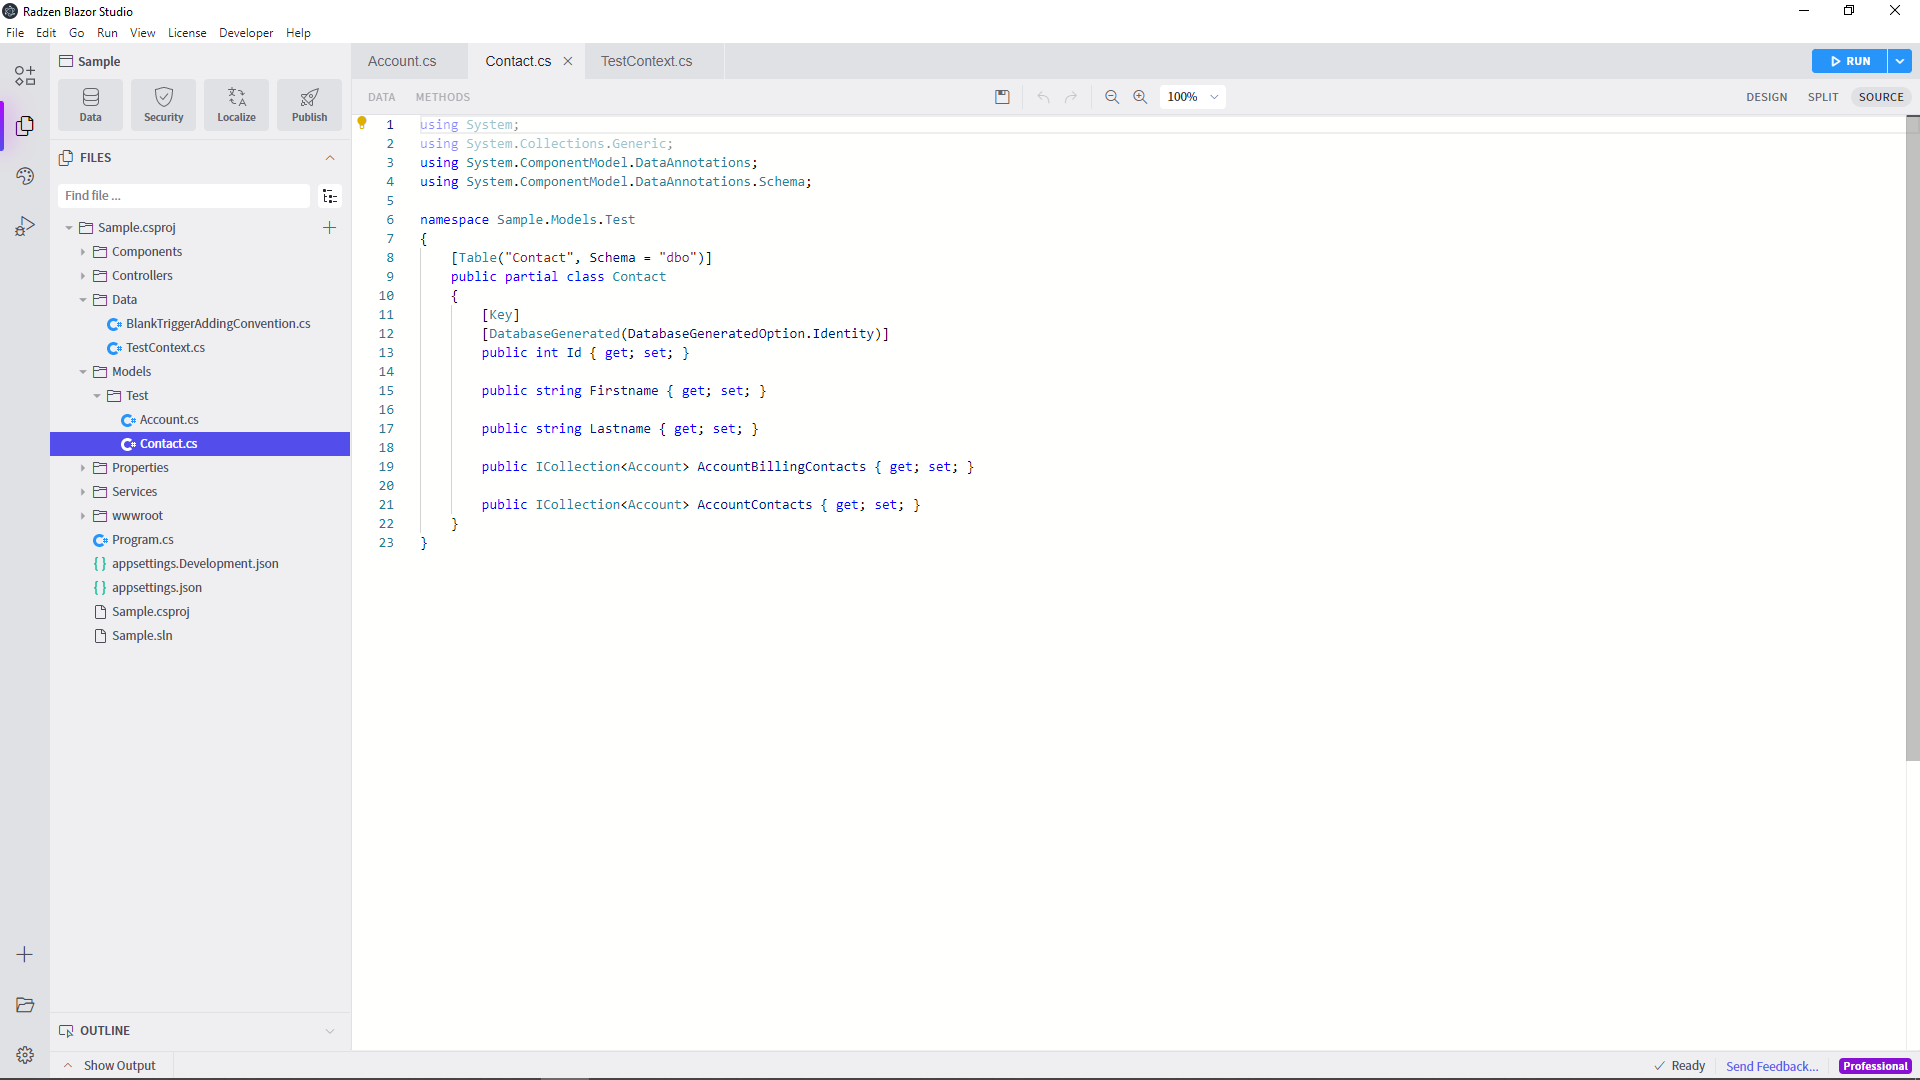The image size is (1920, 1080).
Task: Expand the OUTLINE panel
Action: [x=330, y=1031]
